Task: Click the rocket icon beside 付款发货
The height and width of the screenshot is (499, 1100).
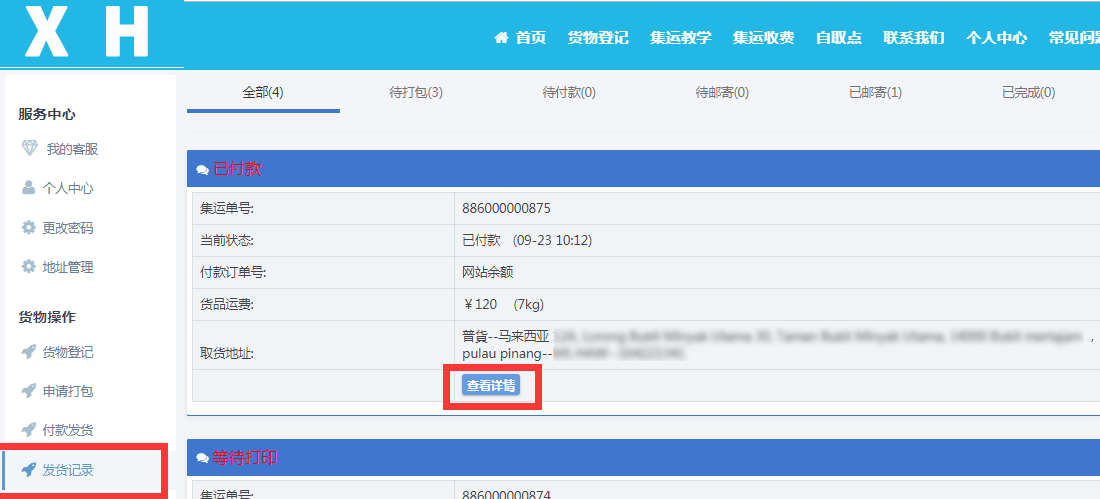Action: [x=29, y=430]
